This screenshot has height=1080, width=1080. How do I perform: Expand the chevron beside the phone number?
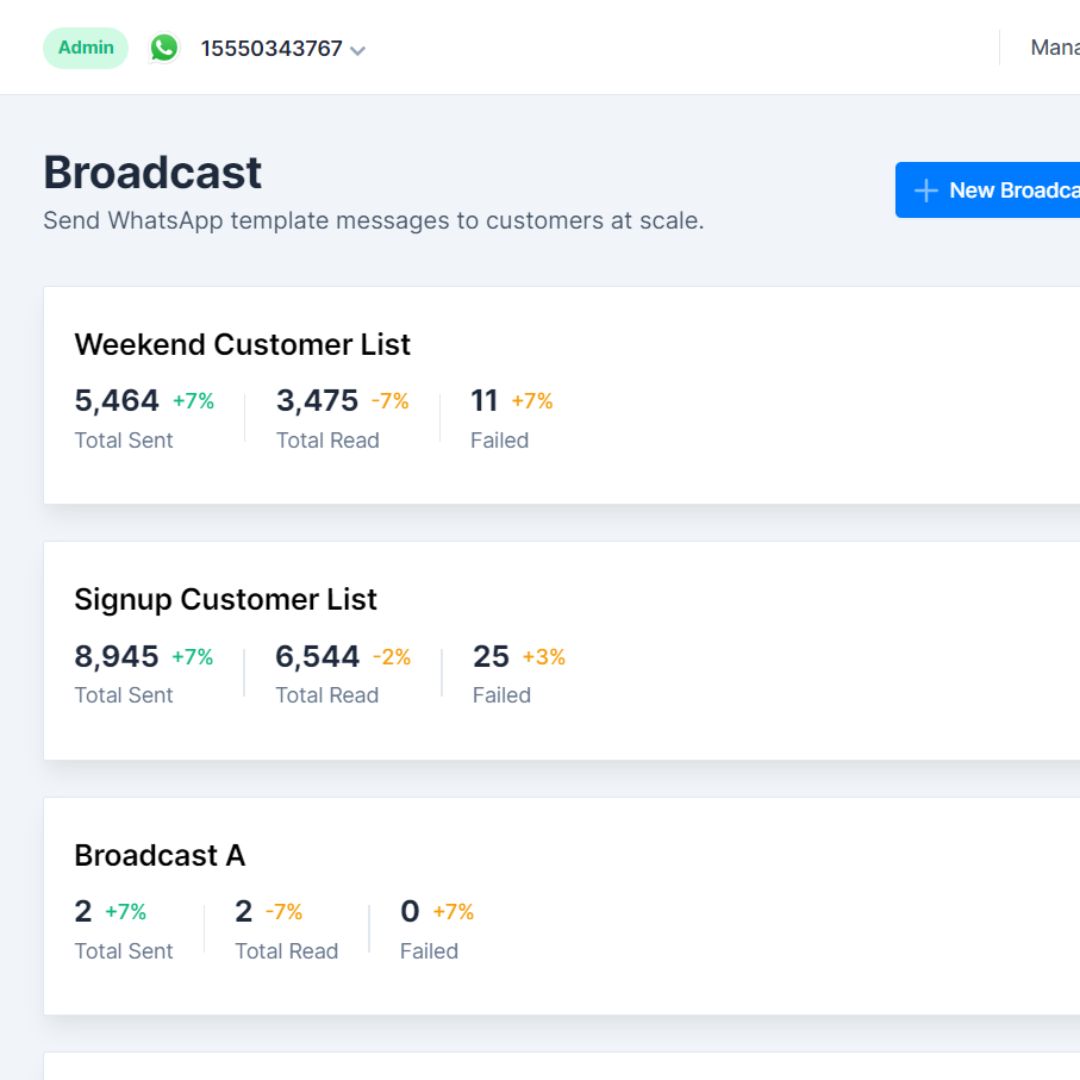pos(358,50)
